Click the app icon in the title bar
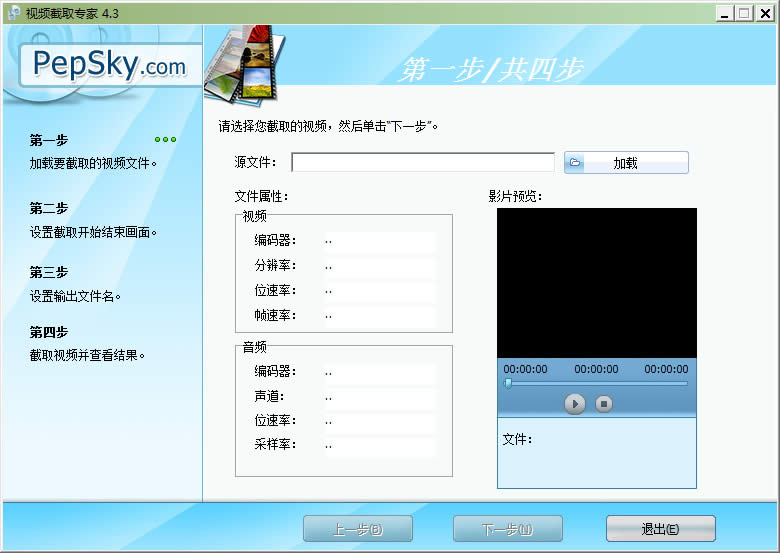The image size is (780, 553). click(14, 13)
